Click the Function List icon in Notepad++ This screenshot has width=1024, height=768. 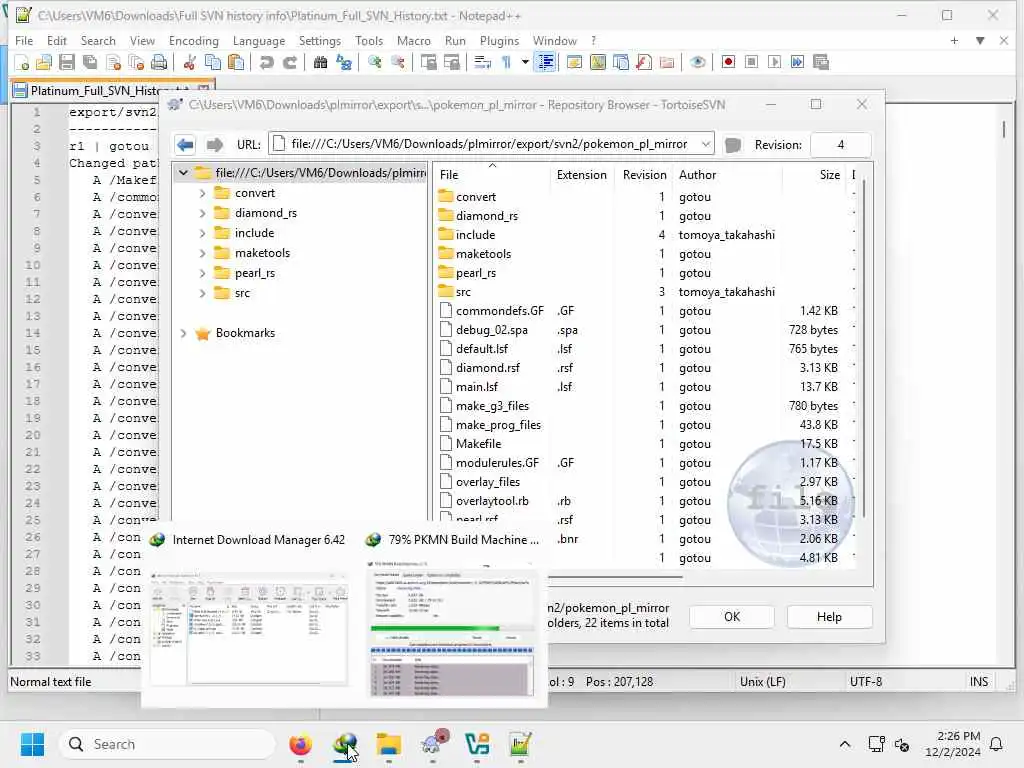(x=644, y=62)
